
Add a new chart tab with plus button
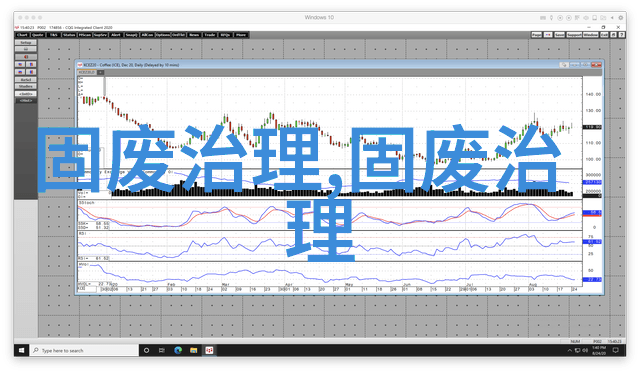100,72
